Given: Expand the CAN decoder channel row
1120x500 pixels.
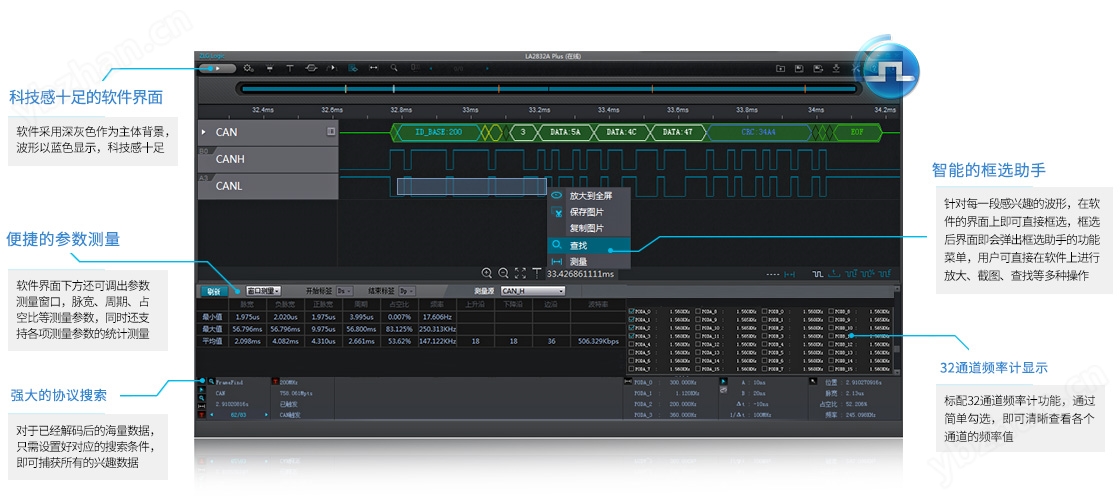Looking at the screenshot, I should click(204, 132).
